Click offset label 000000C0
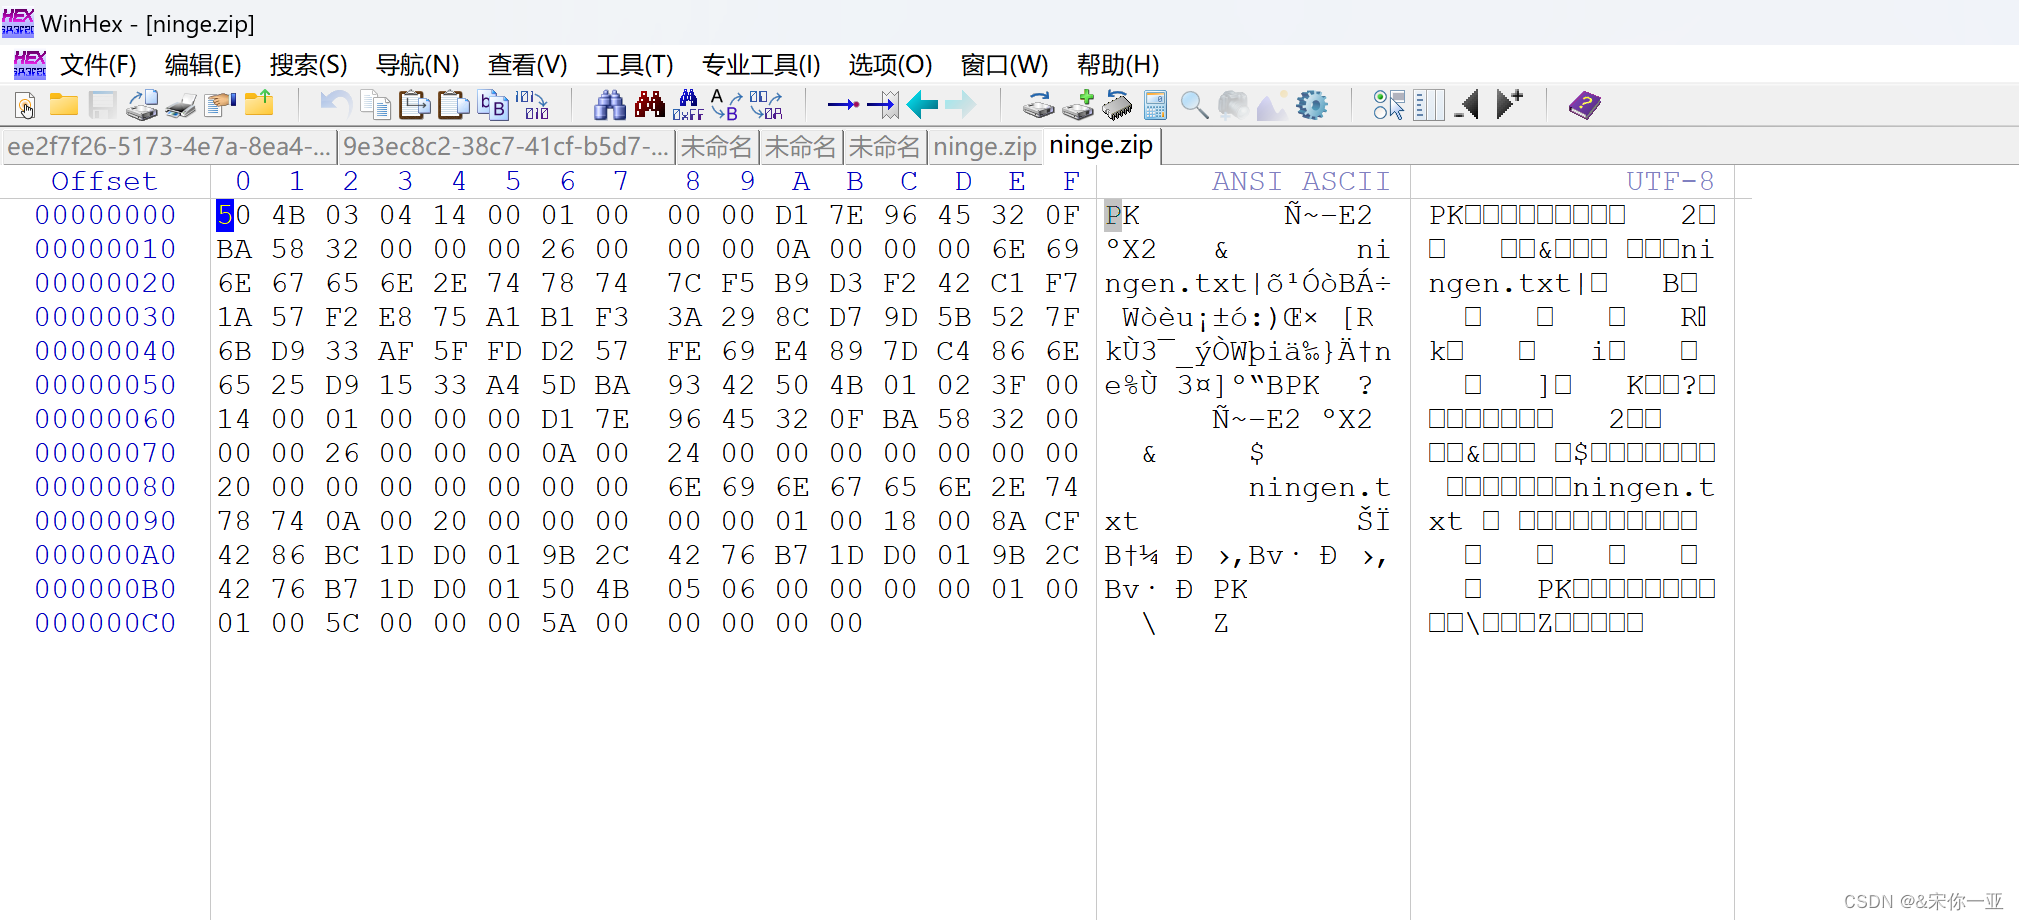The image size is (2019, 920). pyautogui.click(x=105, y=623)
